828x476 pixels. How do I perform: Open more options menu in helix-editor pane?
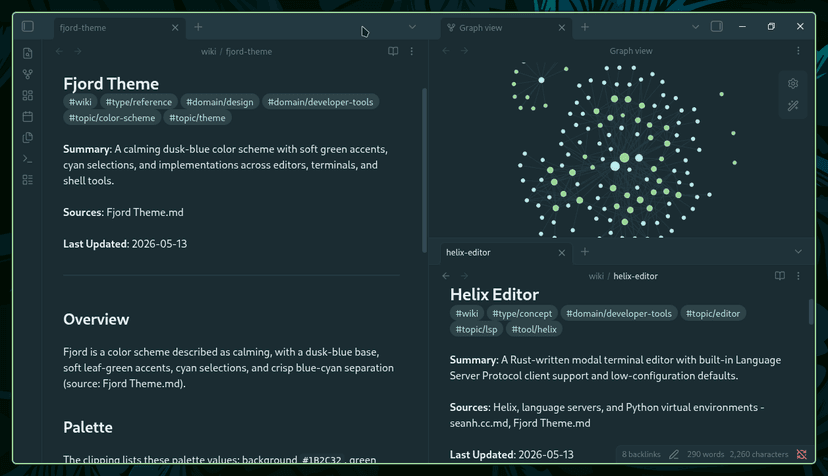click(798, 276)
